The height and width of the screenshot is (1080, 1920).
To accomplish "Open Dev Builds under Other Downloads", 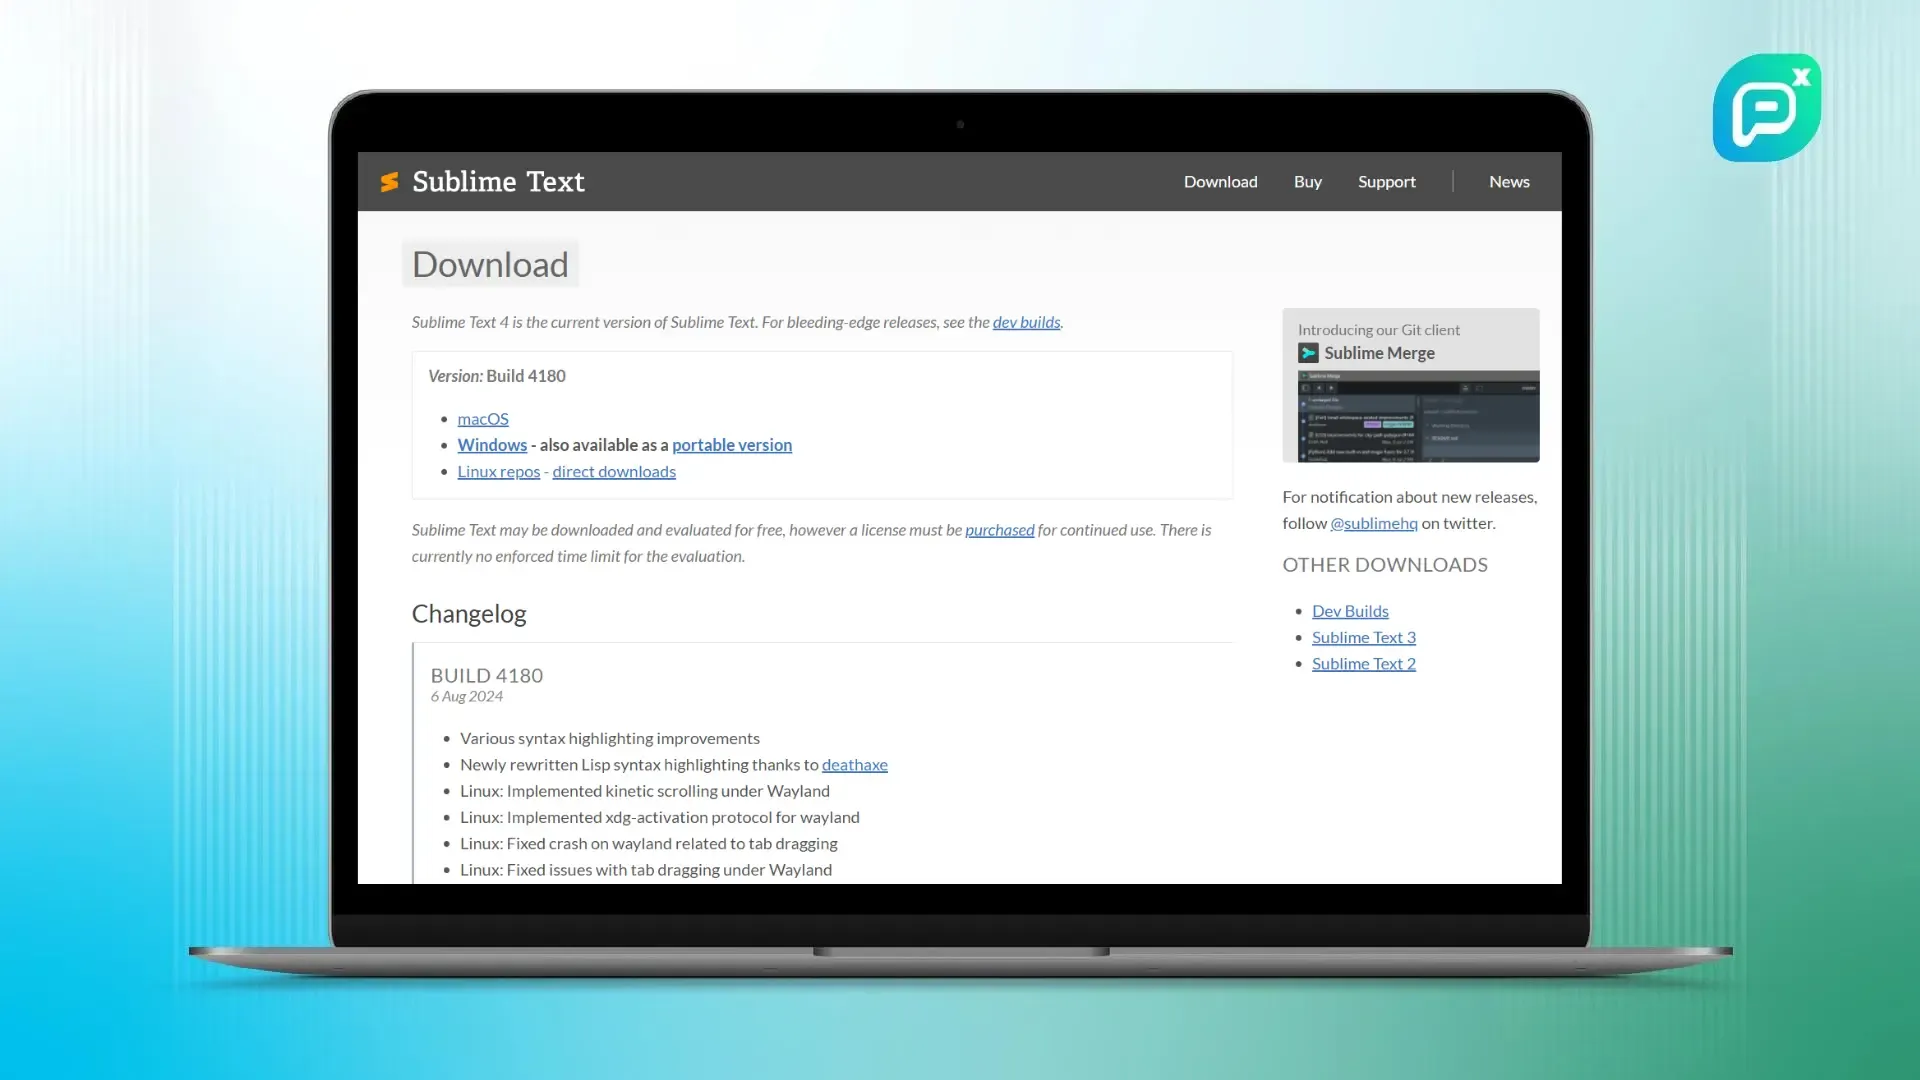I will click(1350, 611).
